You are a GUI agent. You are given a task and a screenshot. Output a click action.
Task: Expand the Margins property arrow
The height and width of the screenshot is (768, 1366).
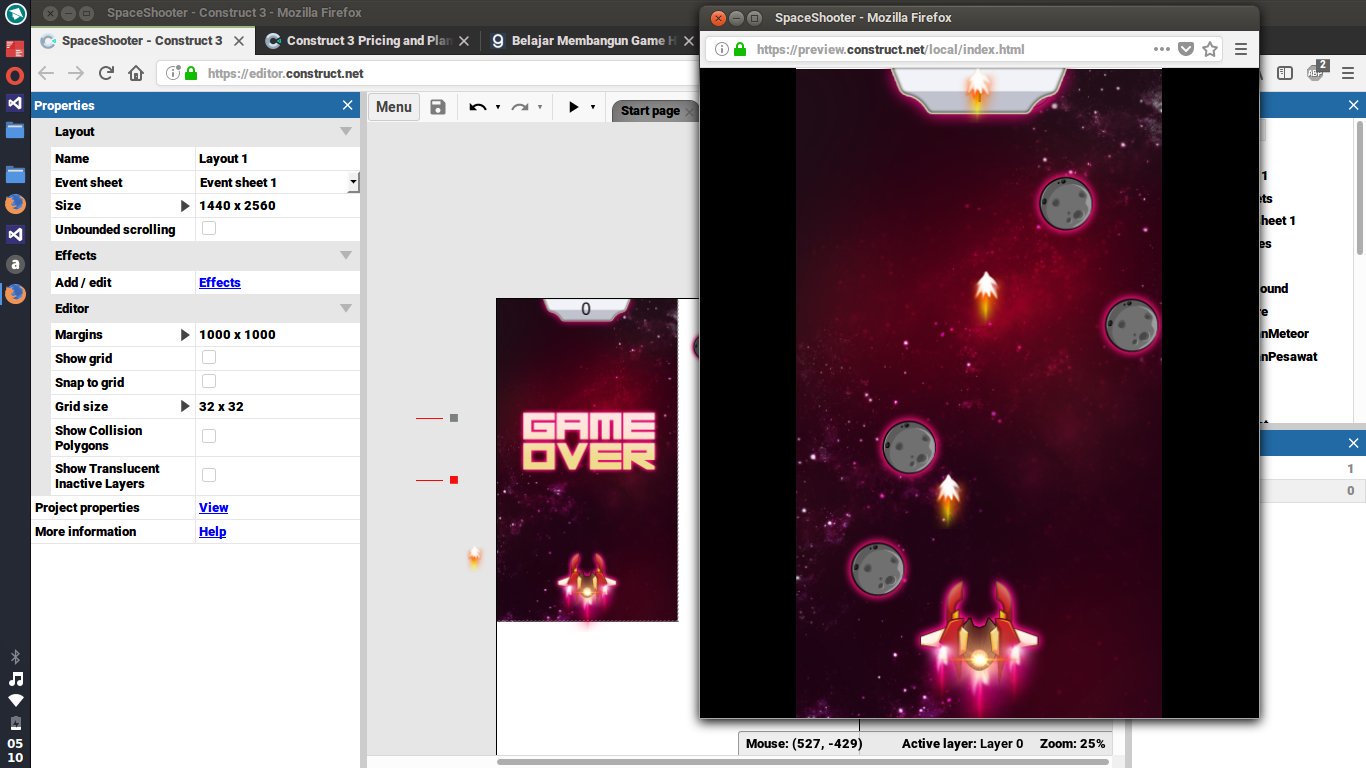[x=185, y=335]
